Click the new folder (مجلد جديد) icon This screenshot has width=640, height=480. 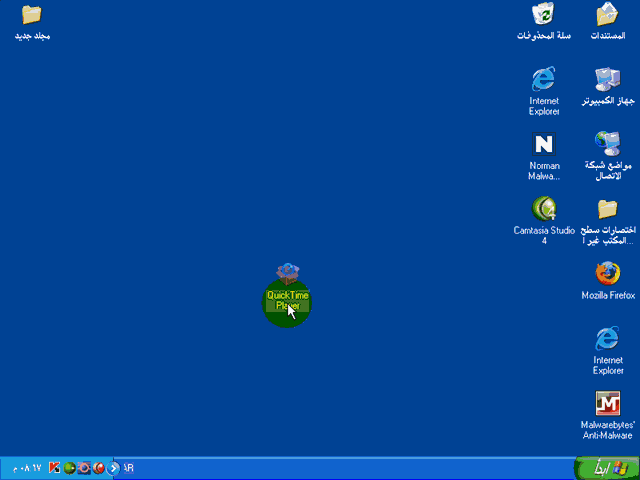[32, 15]
